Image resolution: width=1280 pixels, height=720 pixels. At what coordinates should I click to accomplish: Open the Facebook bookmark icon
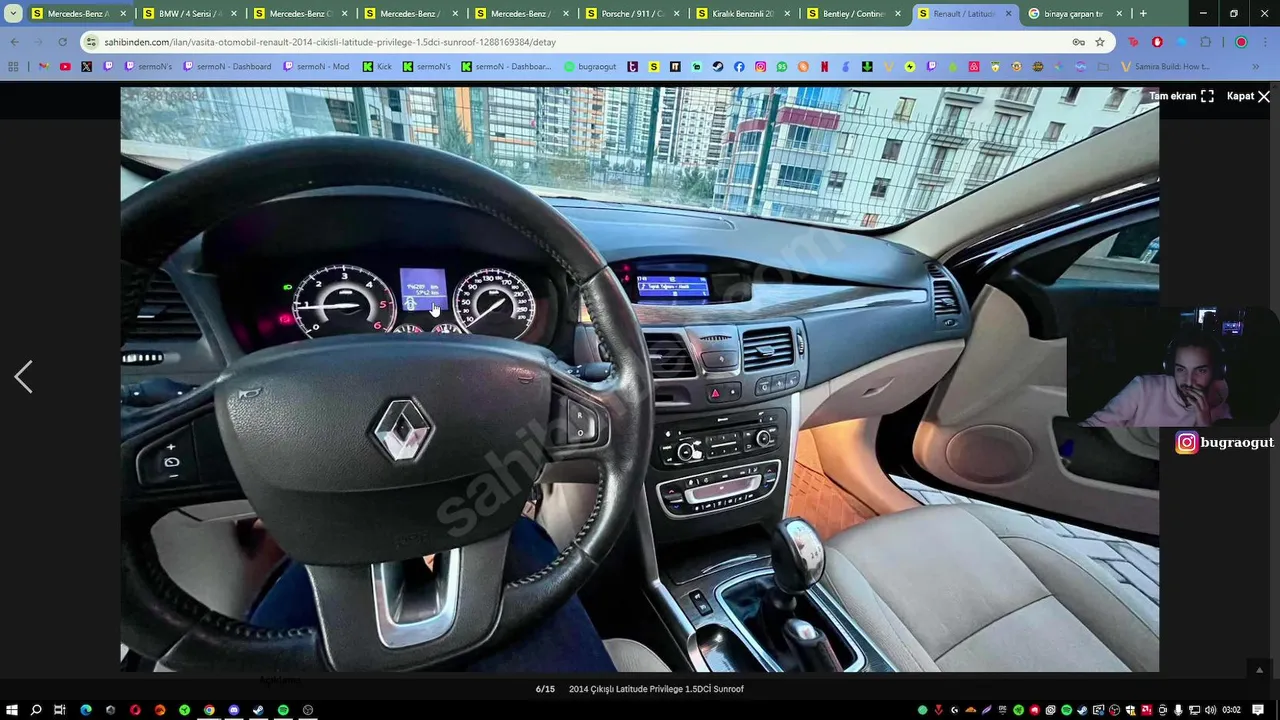(x=739, y=67)
